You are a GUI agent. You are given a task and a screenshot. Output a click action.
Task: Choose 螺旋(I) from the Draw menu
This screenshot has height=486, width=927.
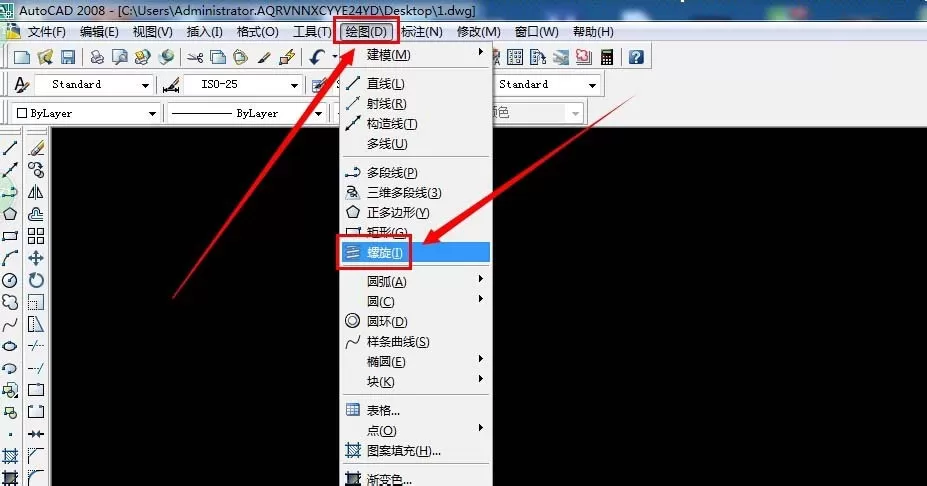416,252
